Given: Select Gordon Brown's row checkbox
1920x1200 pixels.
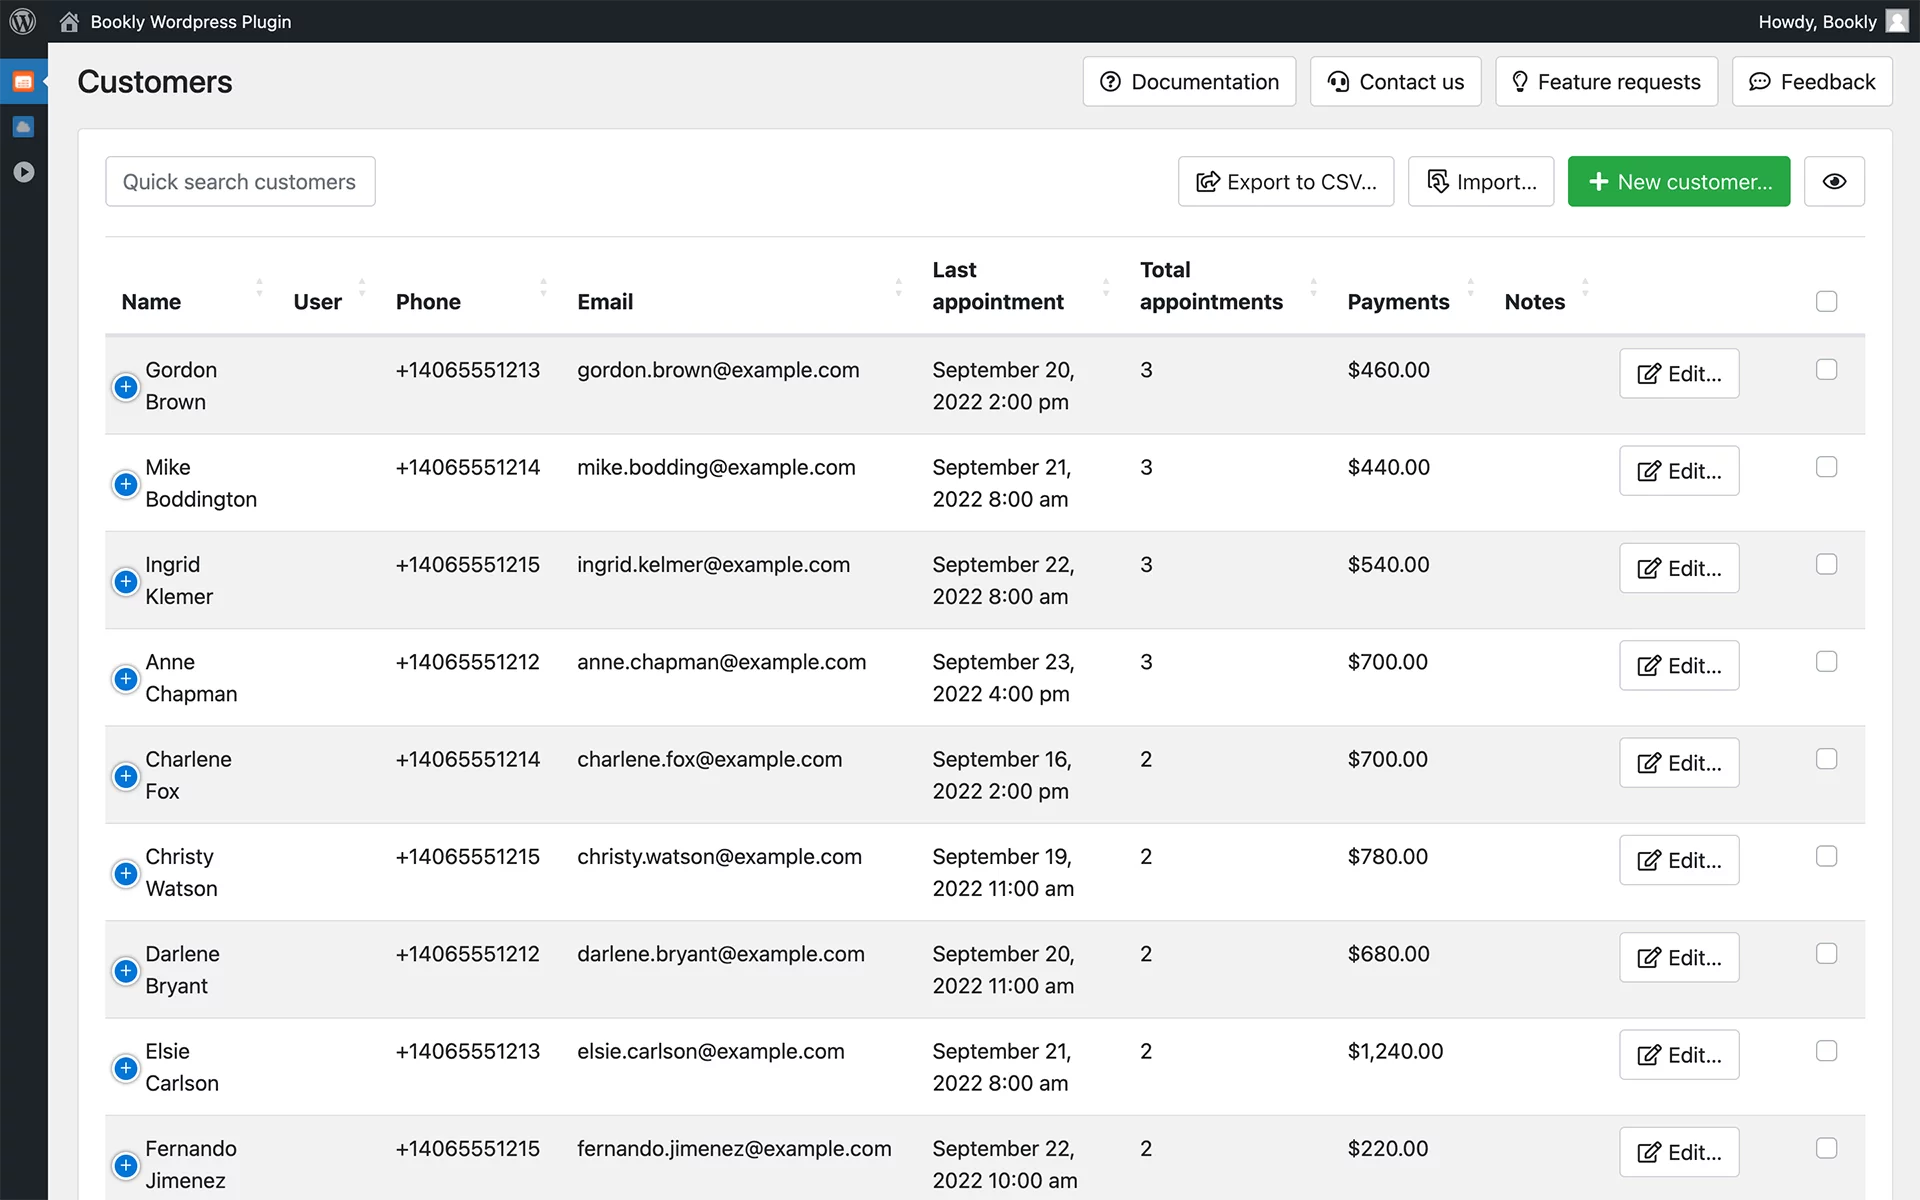Looking at the screenshot, I should 1826,369.
